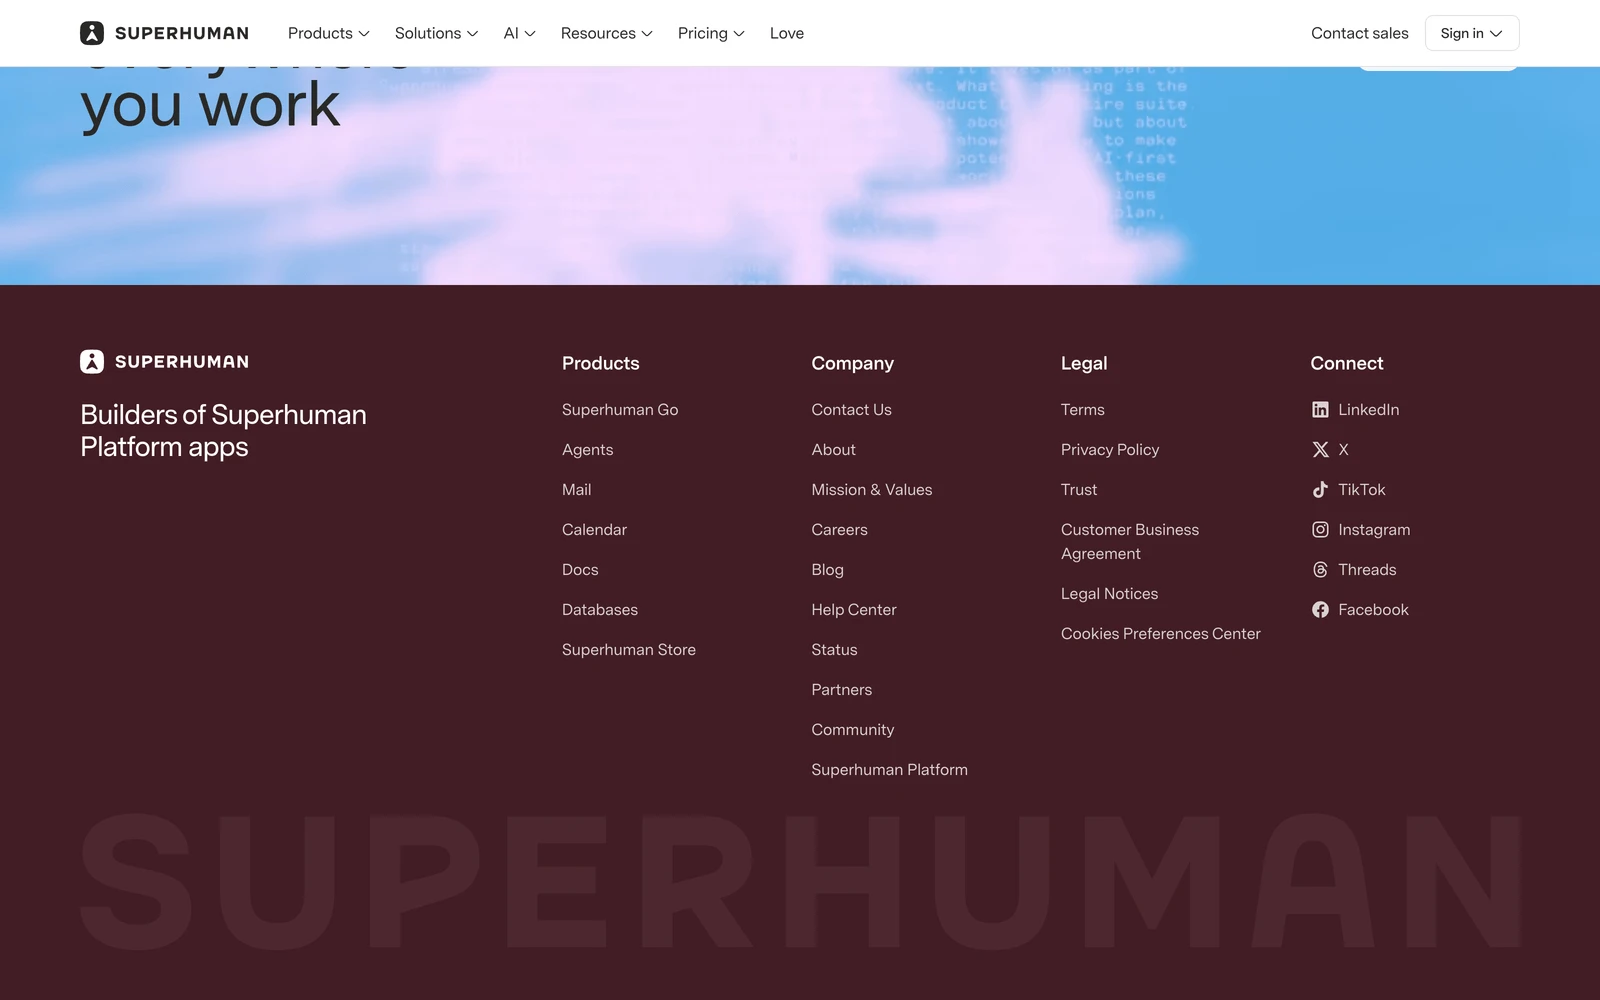This screenshot has width=1600, height=1000.
Task: Open the Pricing dropdown
Action: 711,33
